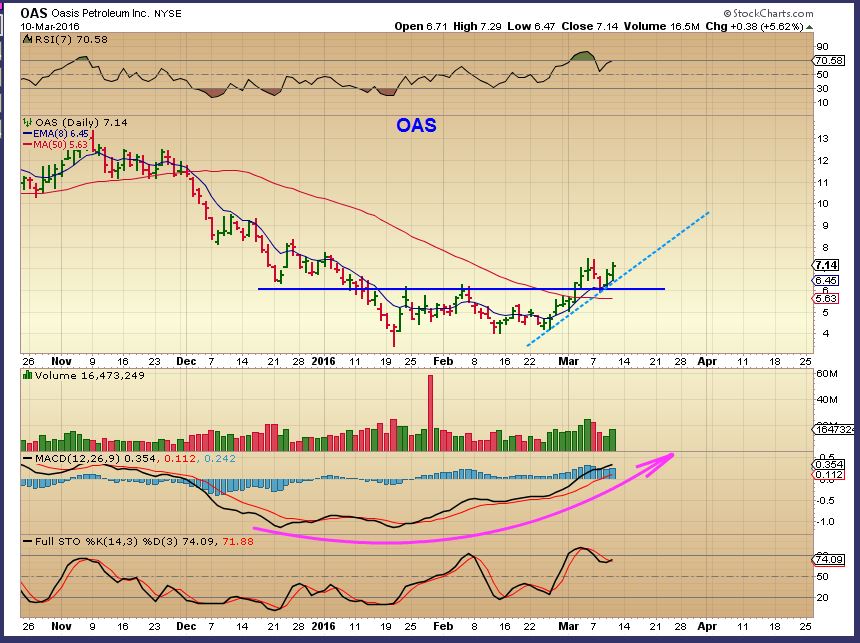Click "Nov" on the date axis under price panel
This screenshot has height=643, width=860.
(61, 362)
